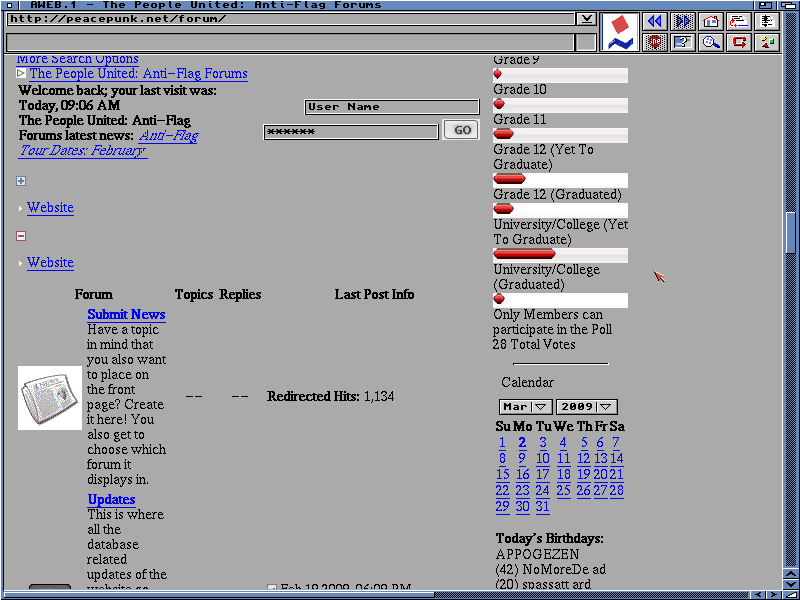Expand the collapsed category plus icon

pyautogui.click(x=21, y=181)
